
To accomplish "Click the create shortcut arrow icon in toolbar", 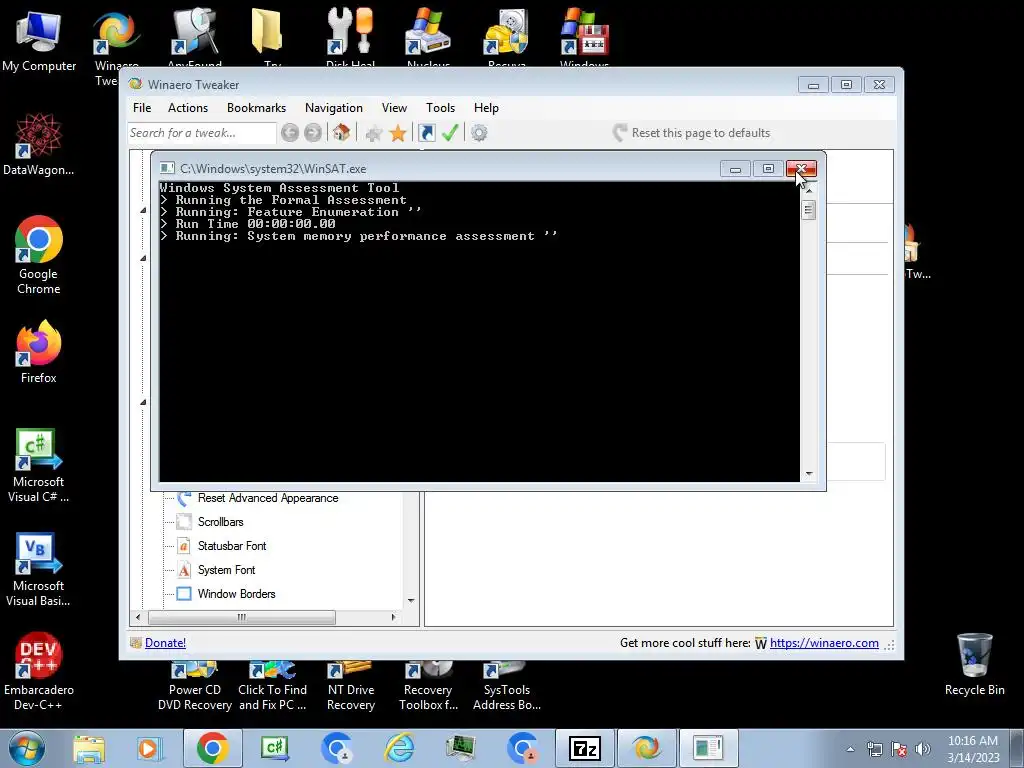I will point(426,133).
